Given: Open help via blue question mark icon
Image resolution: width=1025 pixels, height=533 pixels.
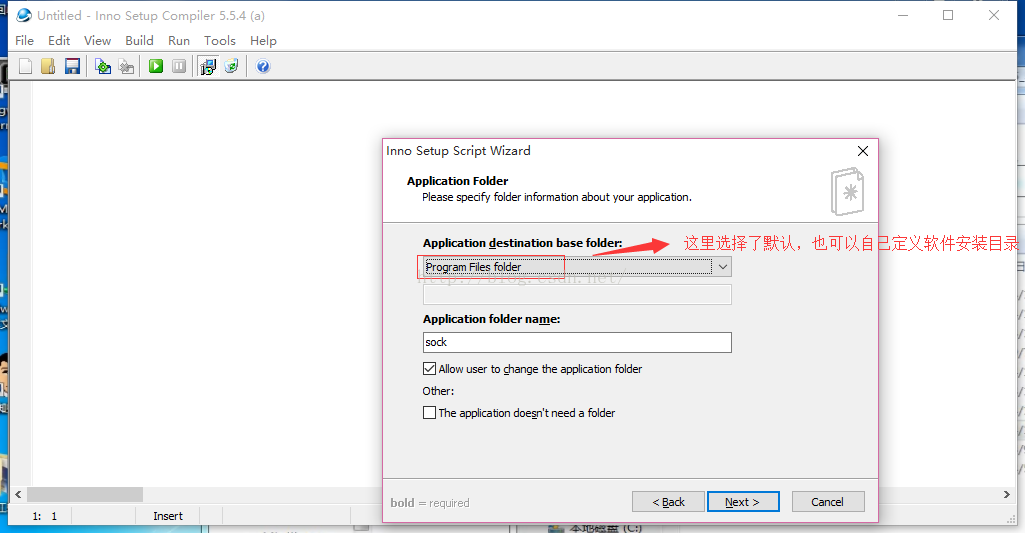Looking at the screenshot, I should 263,66.
